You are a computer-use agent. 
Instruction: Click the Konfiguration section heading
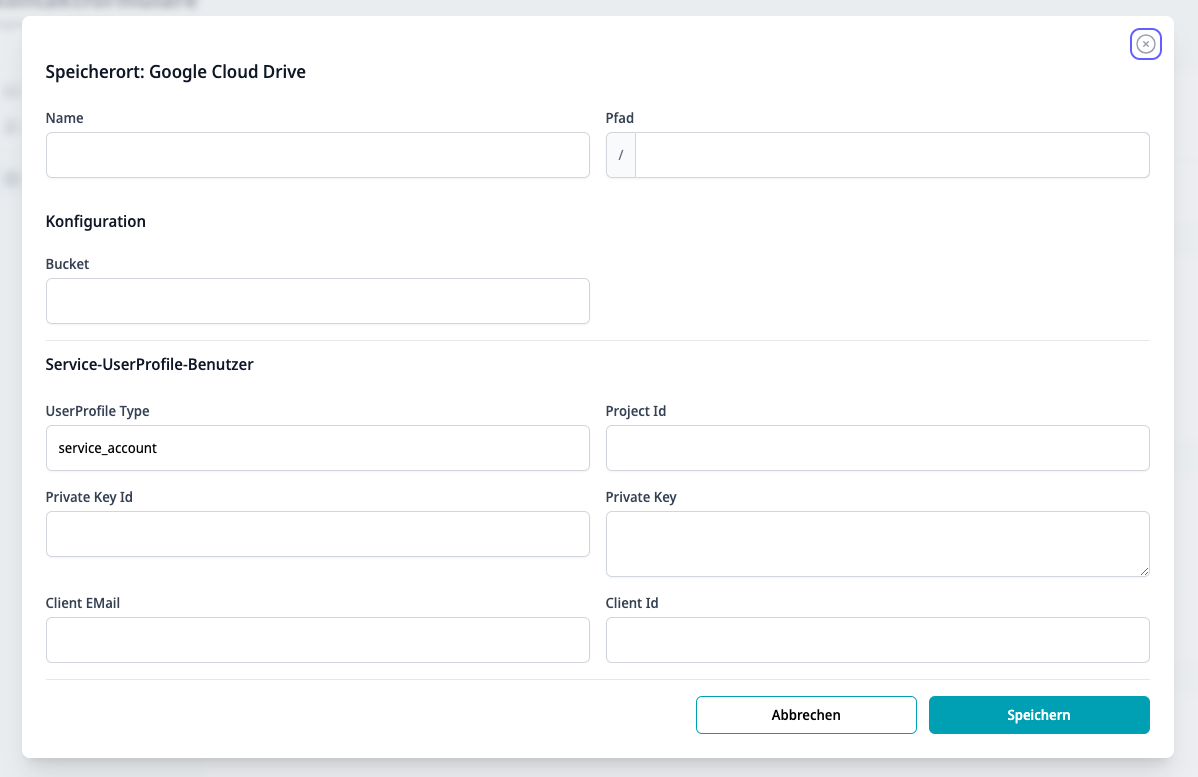click(96, 222)
